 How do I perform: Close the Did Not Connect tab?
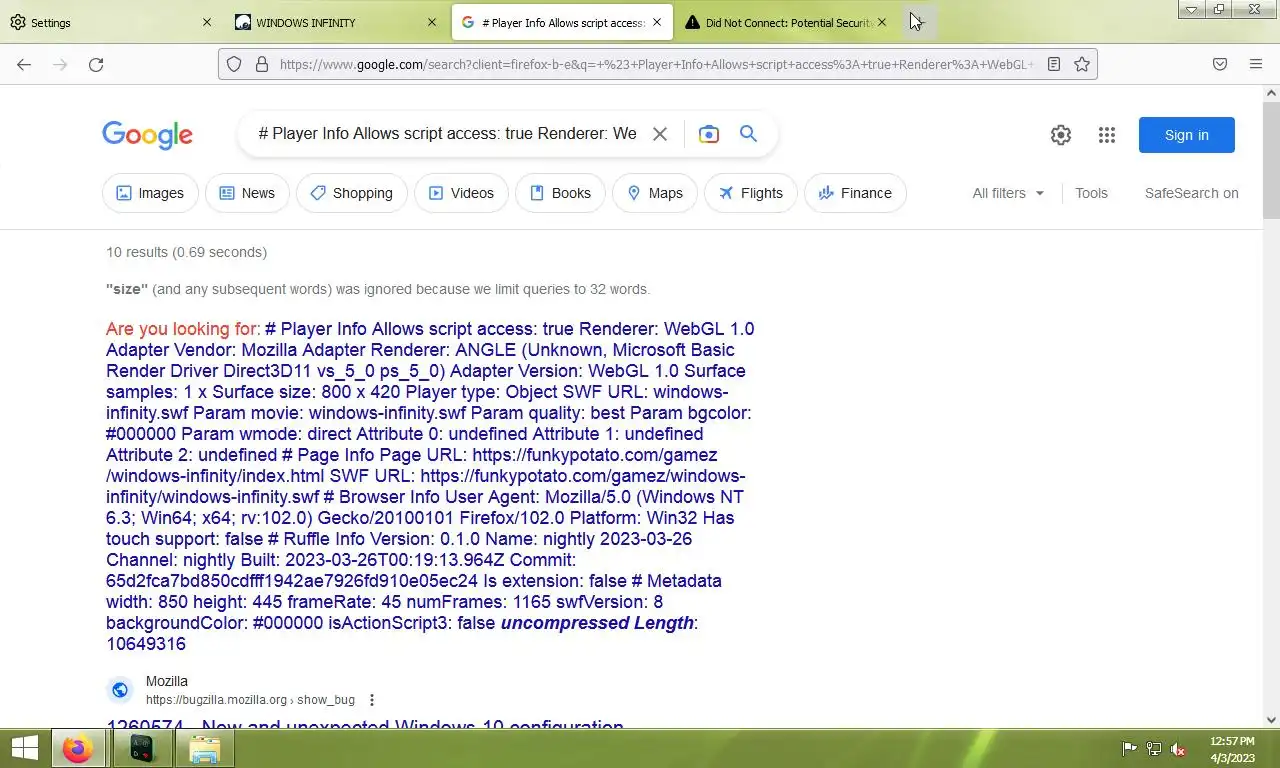pyautogui.click(x=881, y=22)
